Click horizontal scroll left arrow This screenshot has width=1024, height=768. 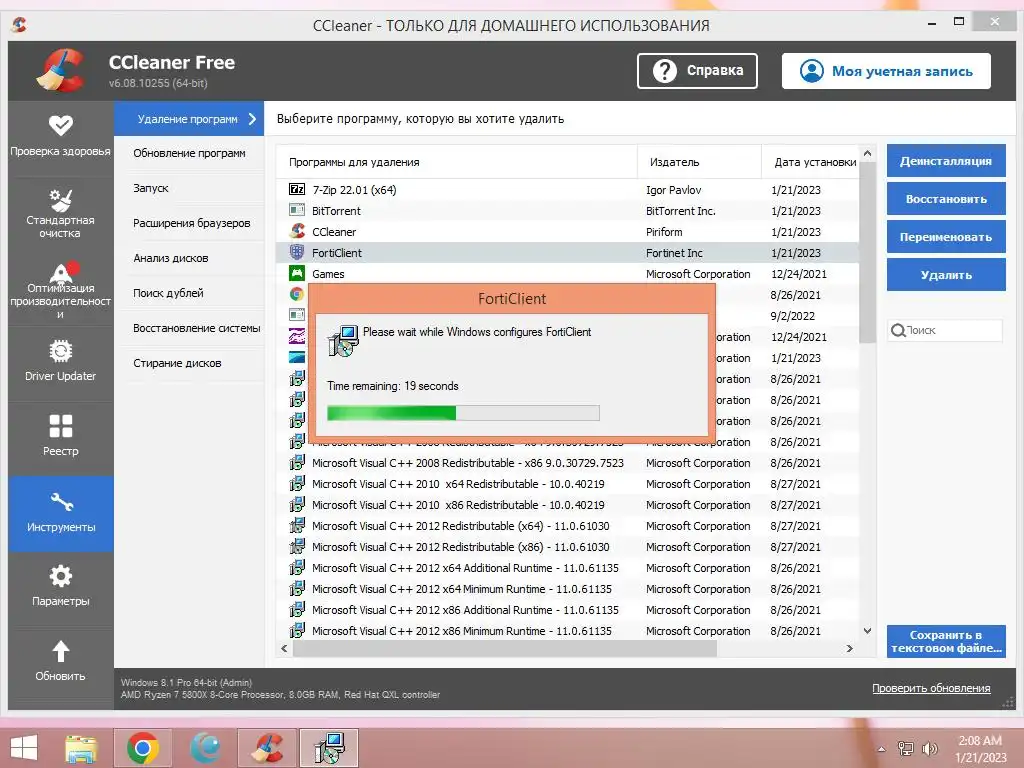click(284, 648)
